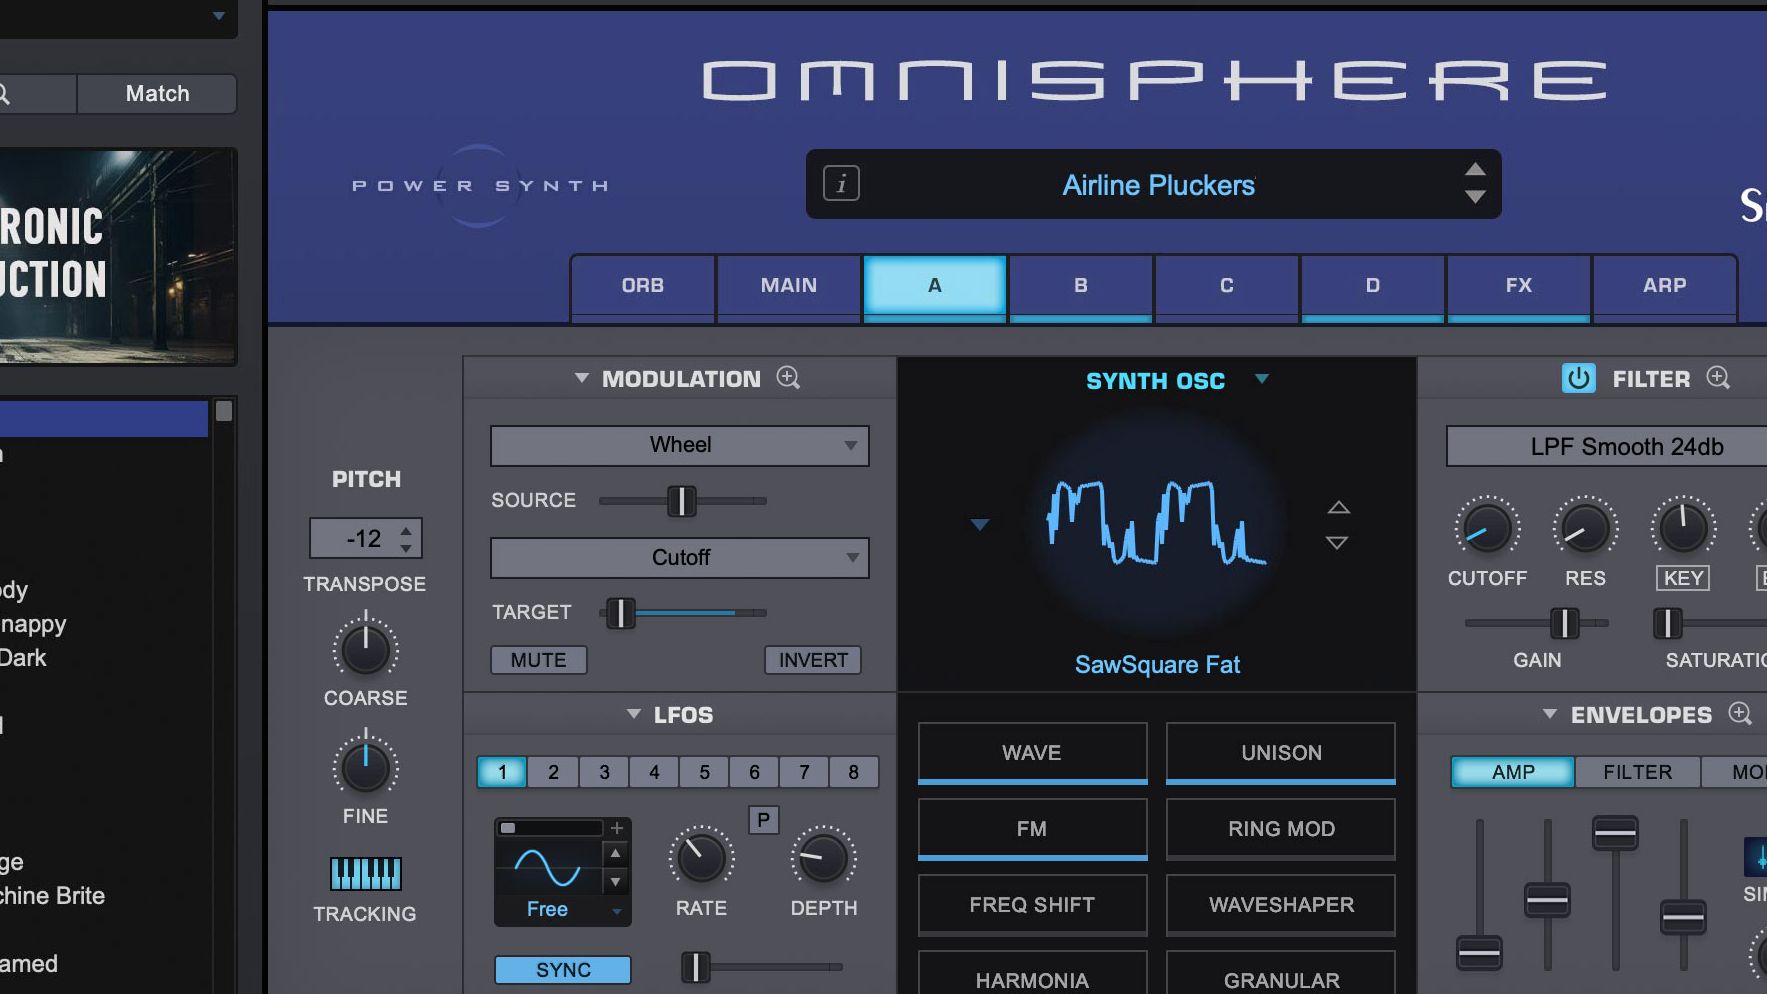Toggle the LFO Sync button
The width and height of the screenshot is (1767, 994).
(x=563, y=970)
